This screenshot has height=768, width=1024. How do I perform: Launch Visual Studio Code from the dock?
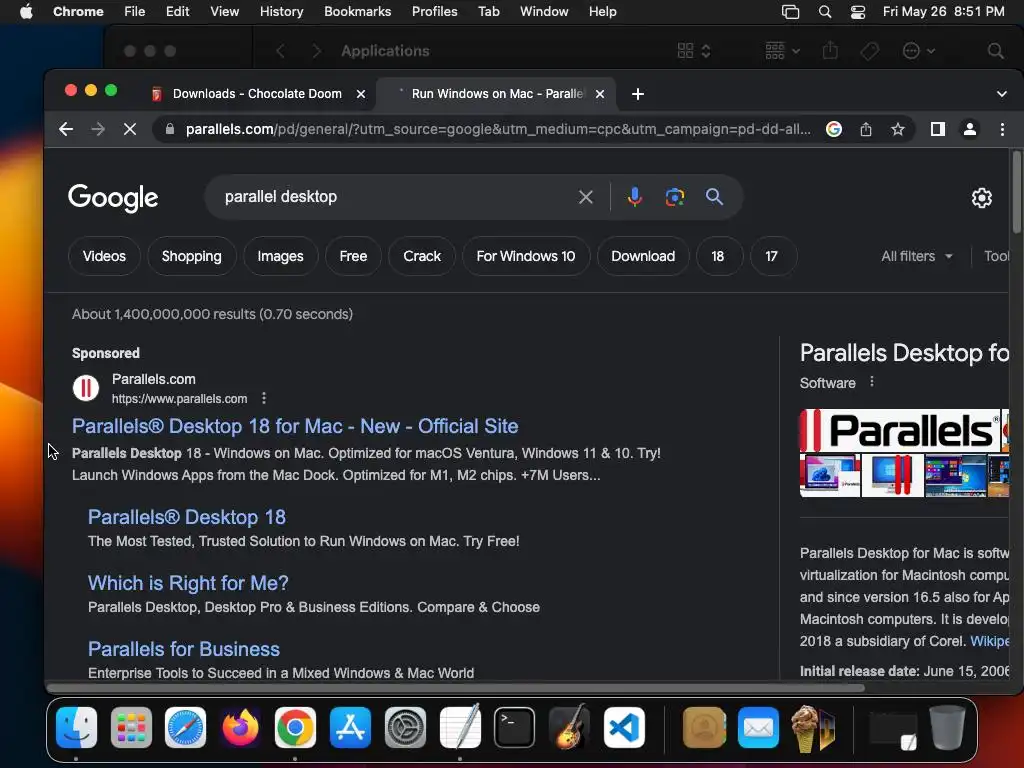(x=624, y=727)
